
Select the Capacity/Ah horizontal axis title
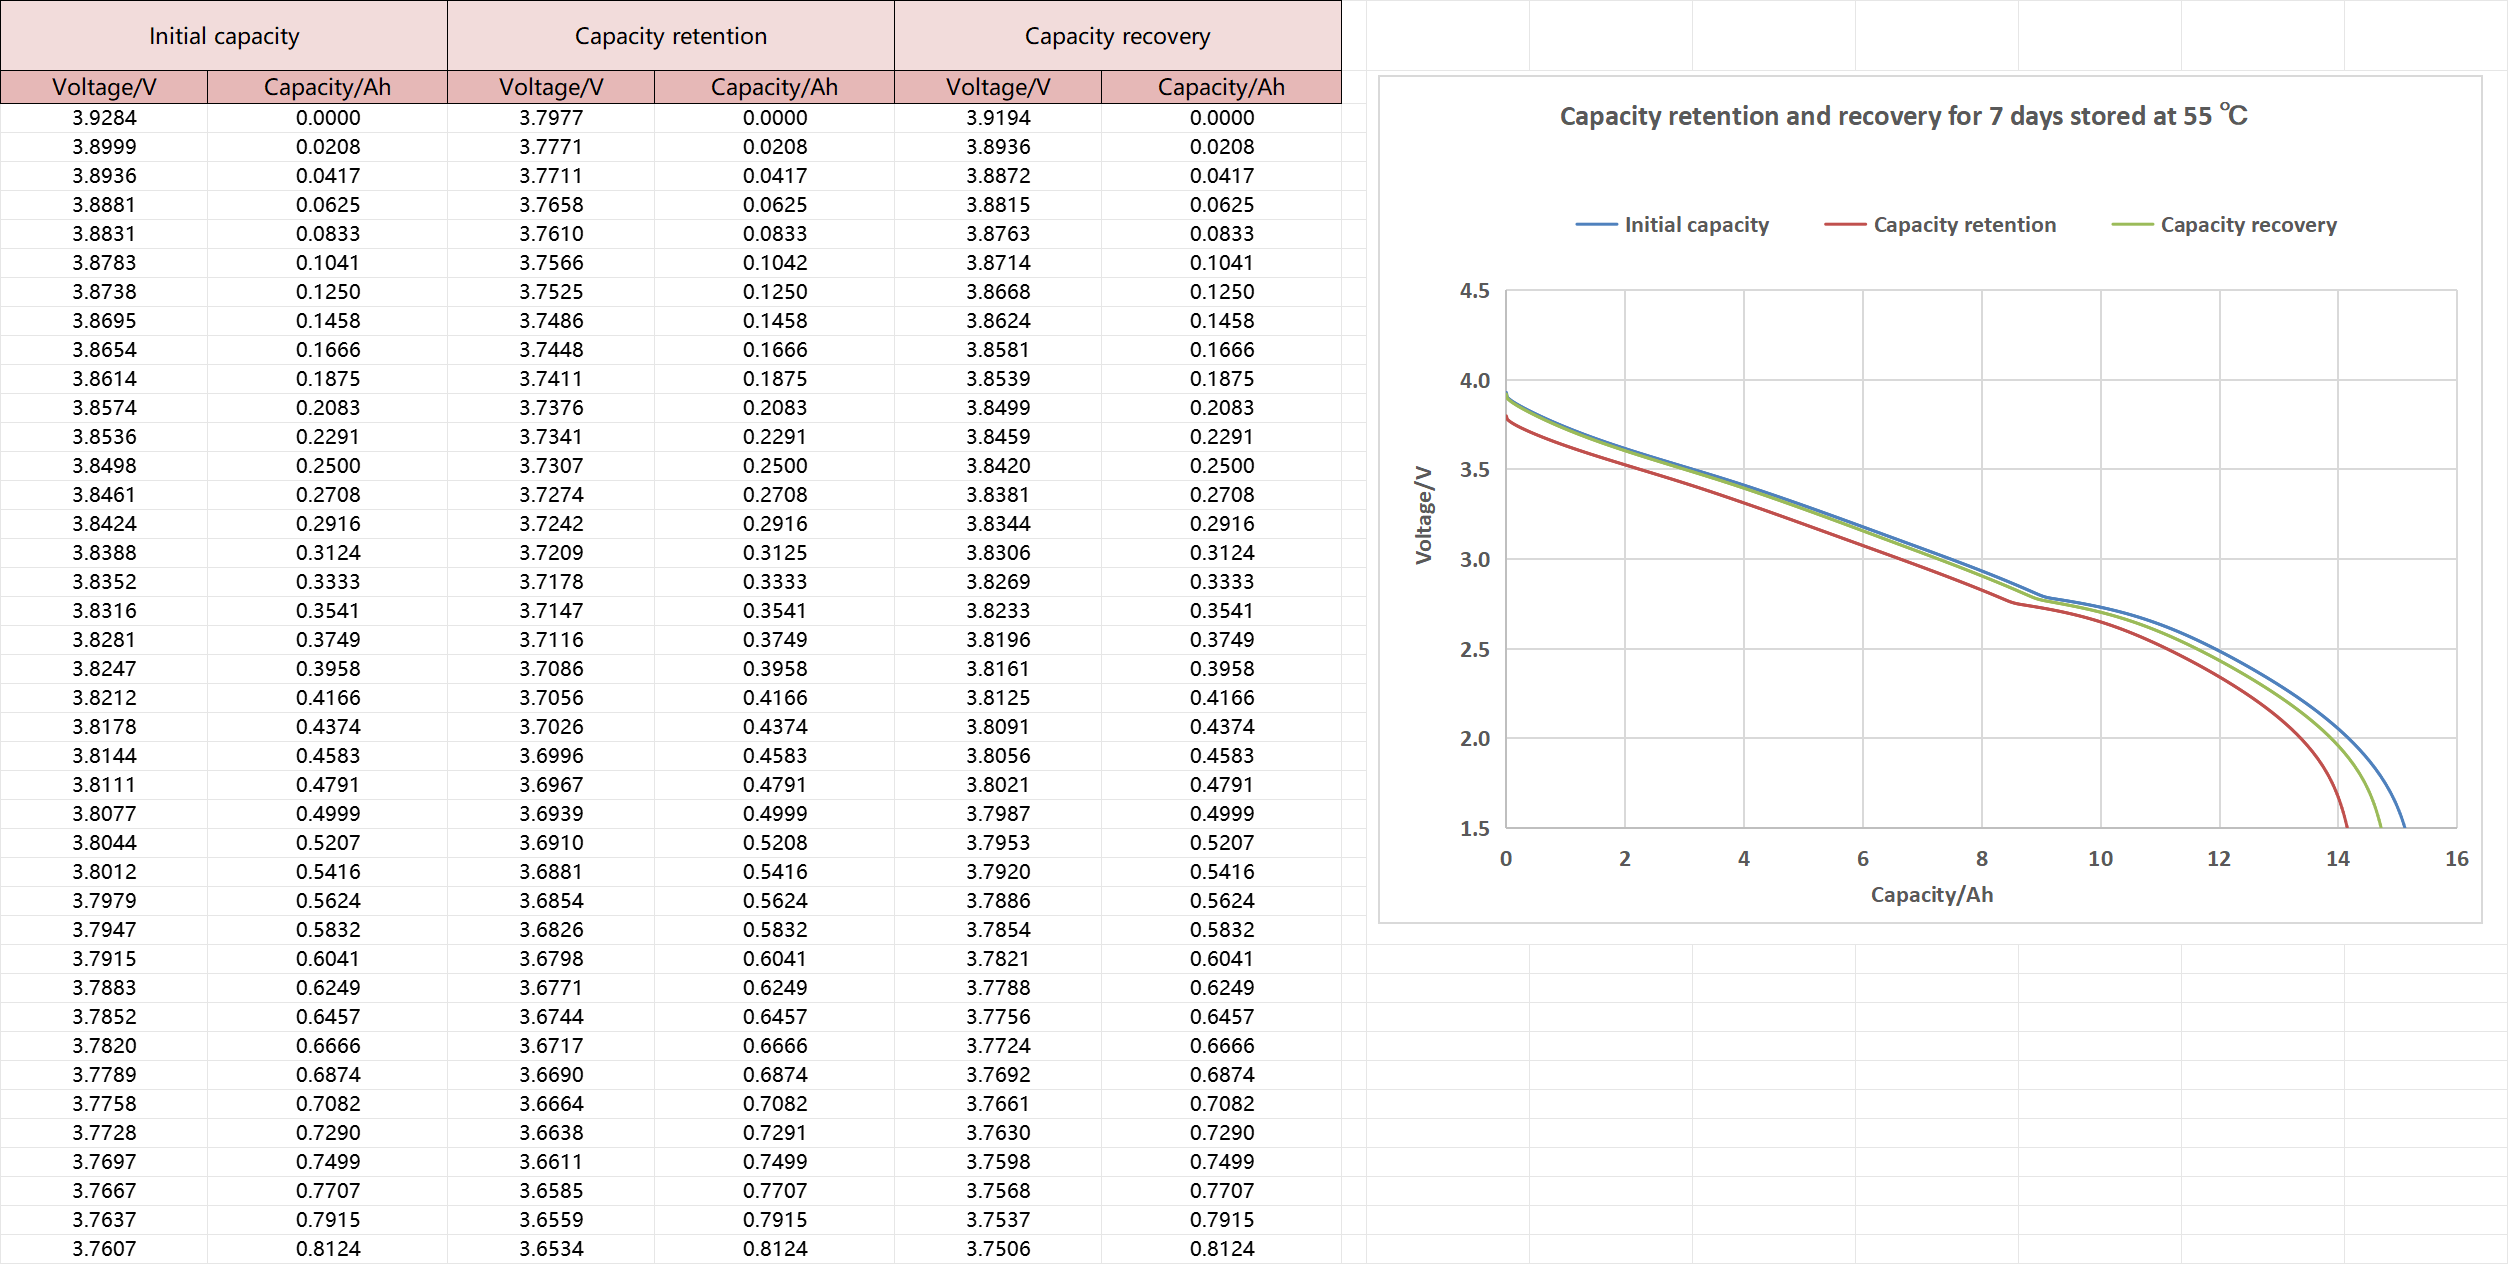pos(1931,895)
